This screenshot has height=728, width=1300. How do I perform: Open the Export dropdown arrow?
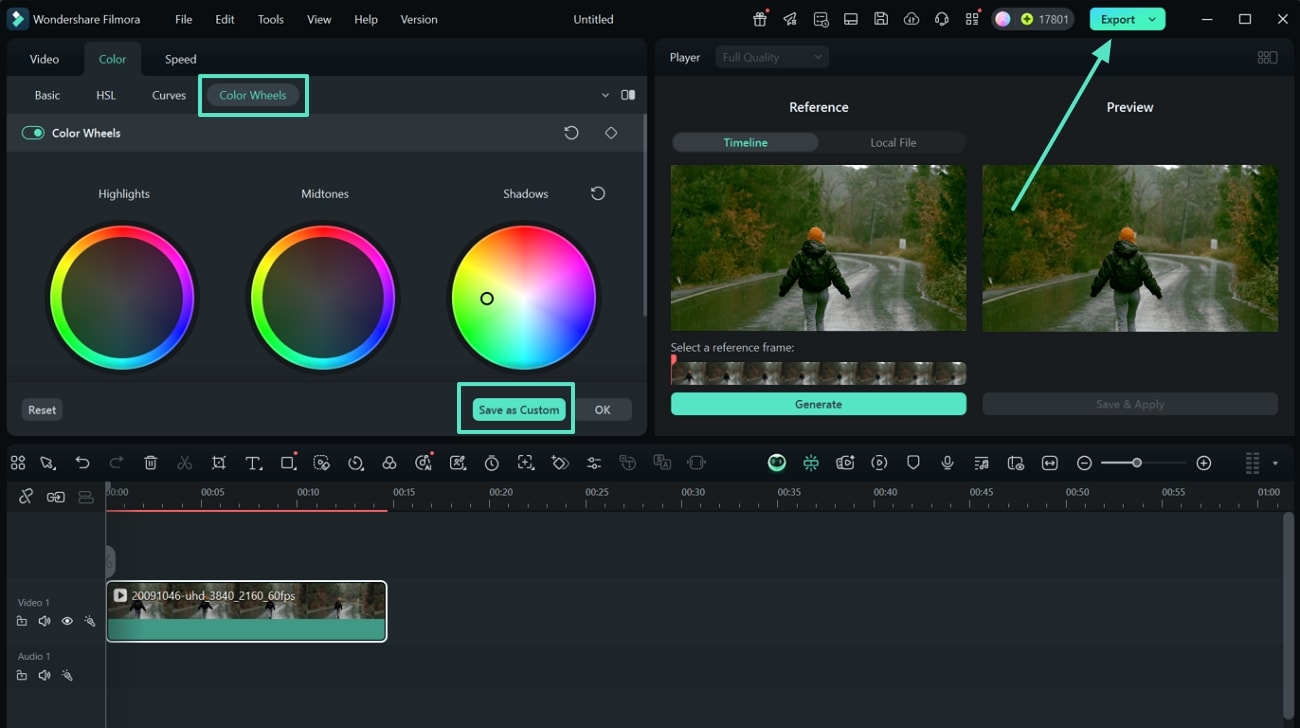pos(1152,19)
